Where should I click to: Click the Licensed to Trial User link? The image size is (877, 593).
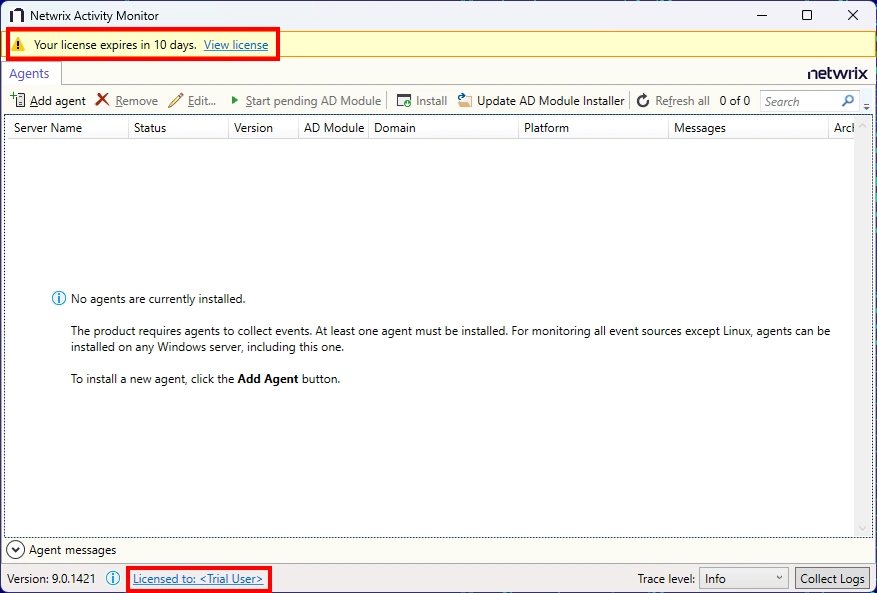[x=198, y=578]
